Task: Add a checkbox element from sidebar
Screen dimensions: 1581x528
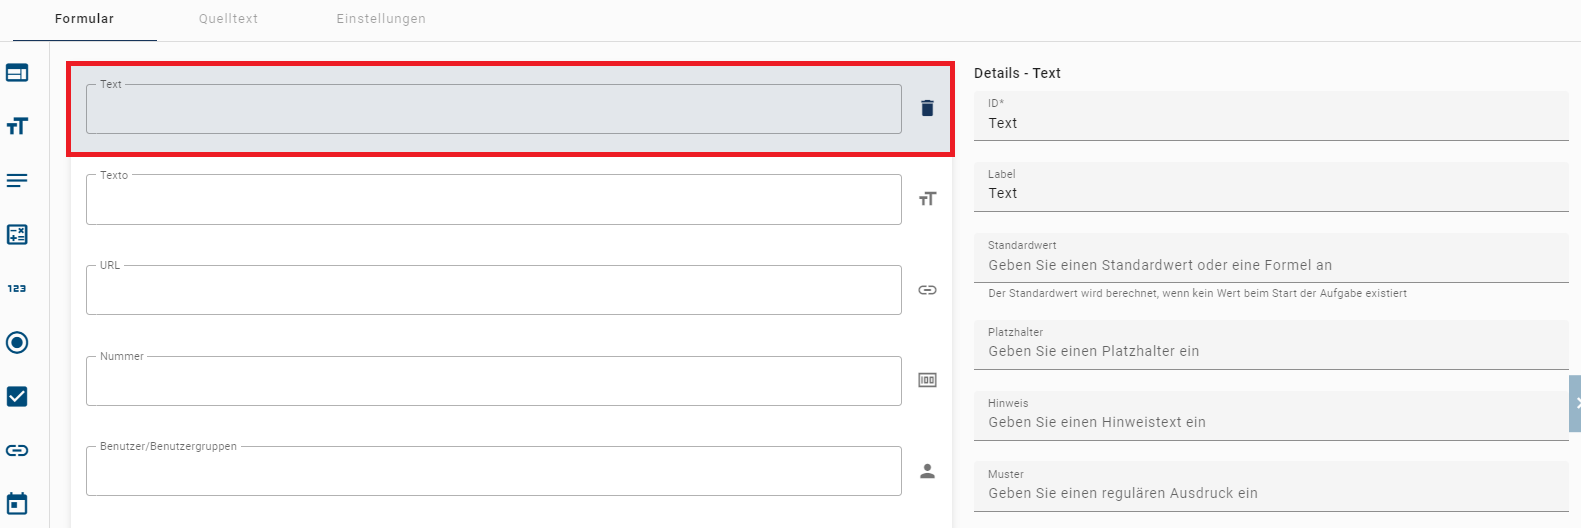Action: [17, 396]
